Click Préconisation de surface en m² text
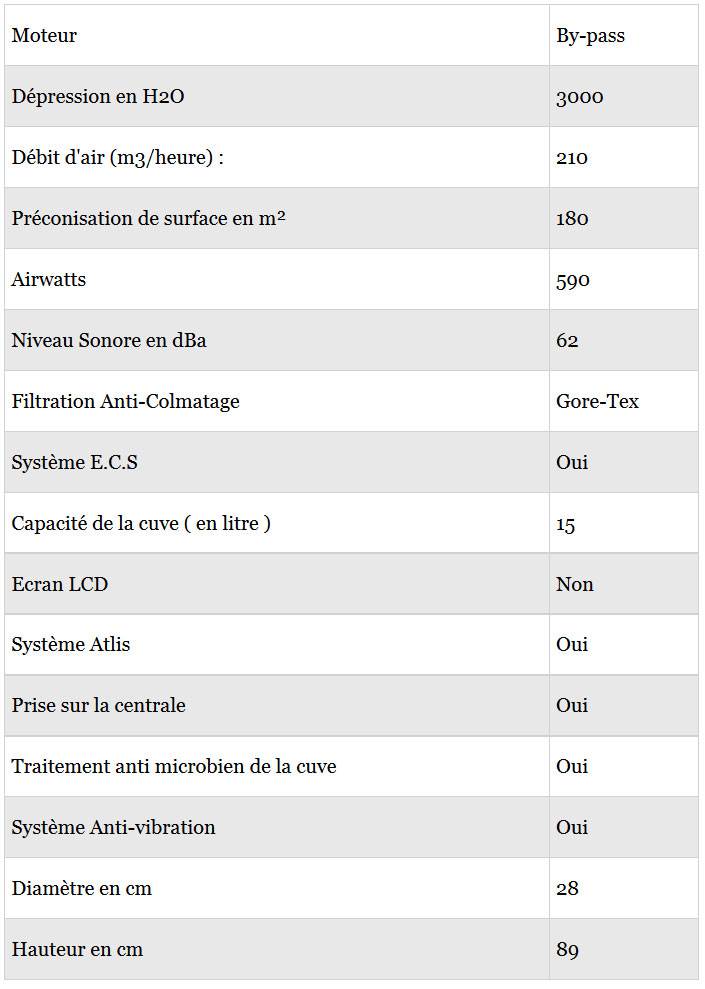 pos(148,218)
